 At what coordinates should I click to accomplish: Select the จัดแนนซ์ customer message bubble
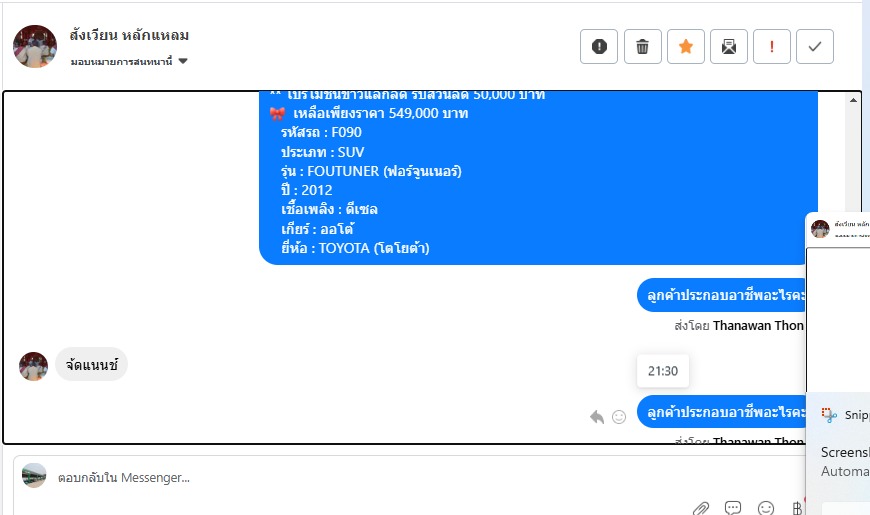click(x=92, y=365)
